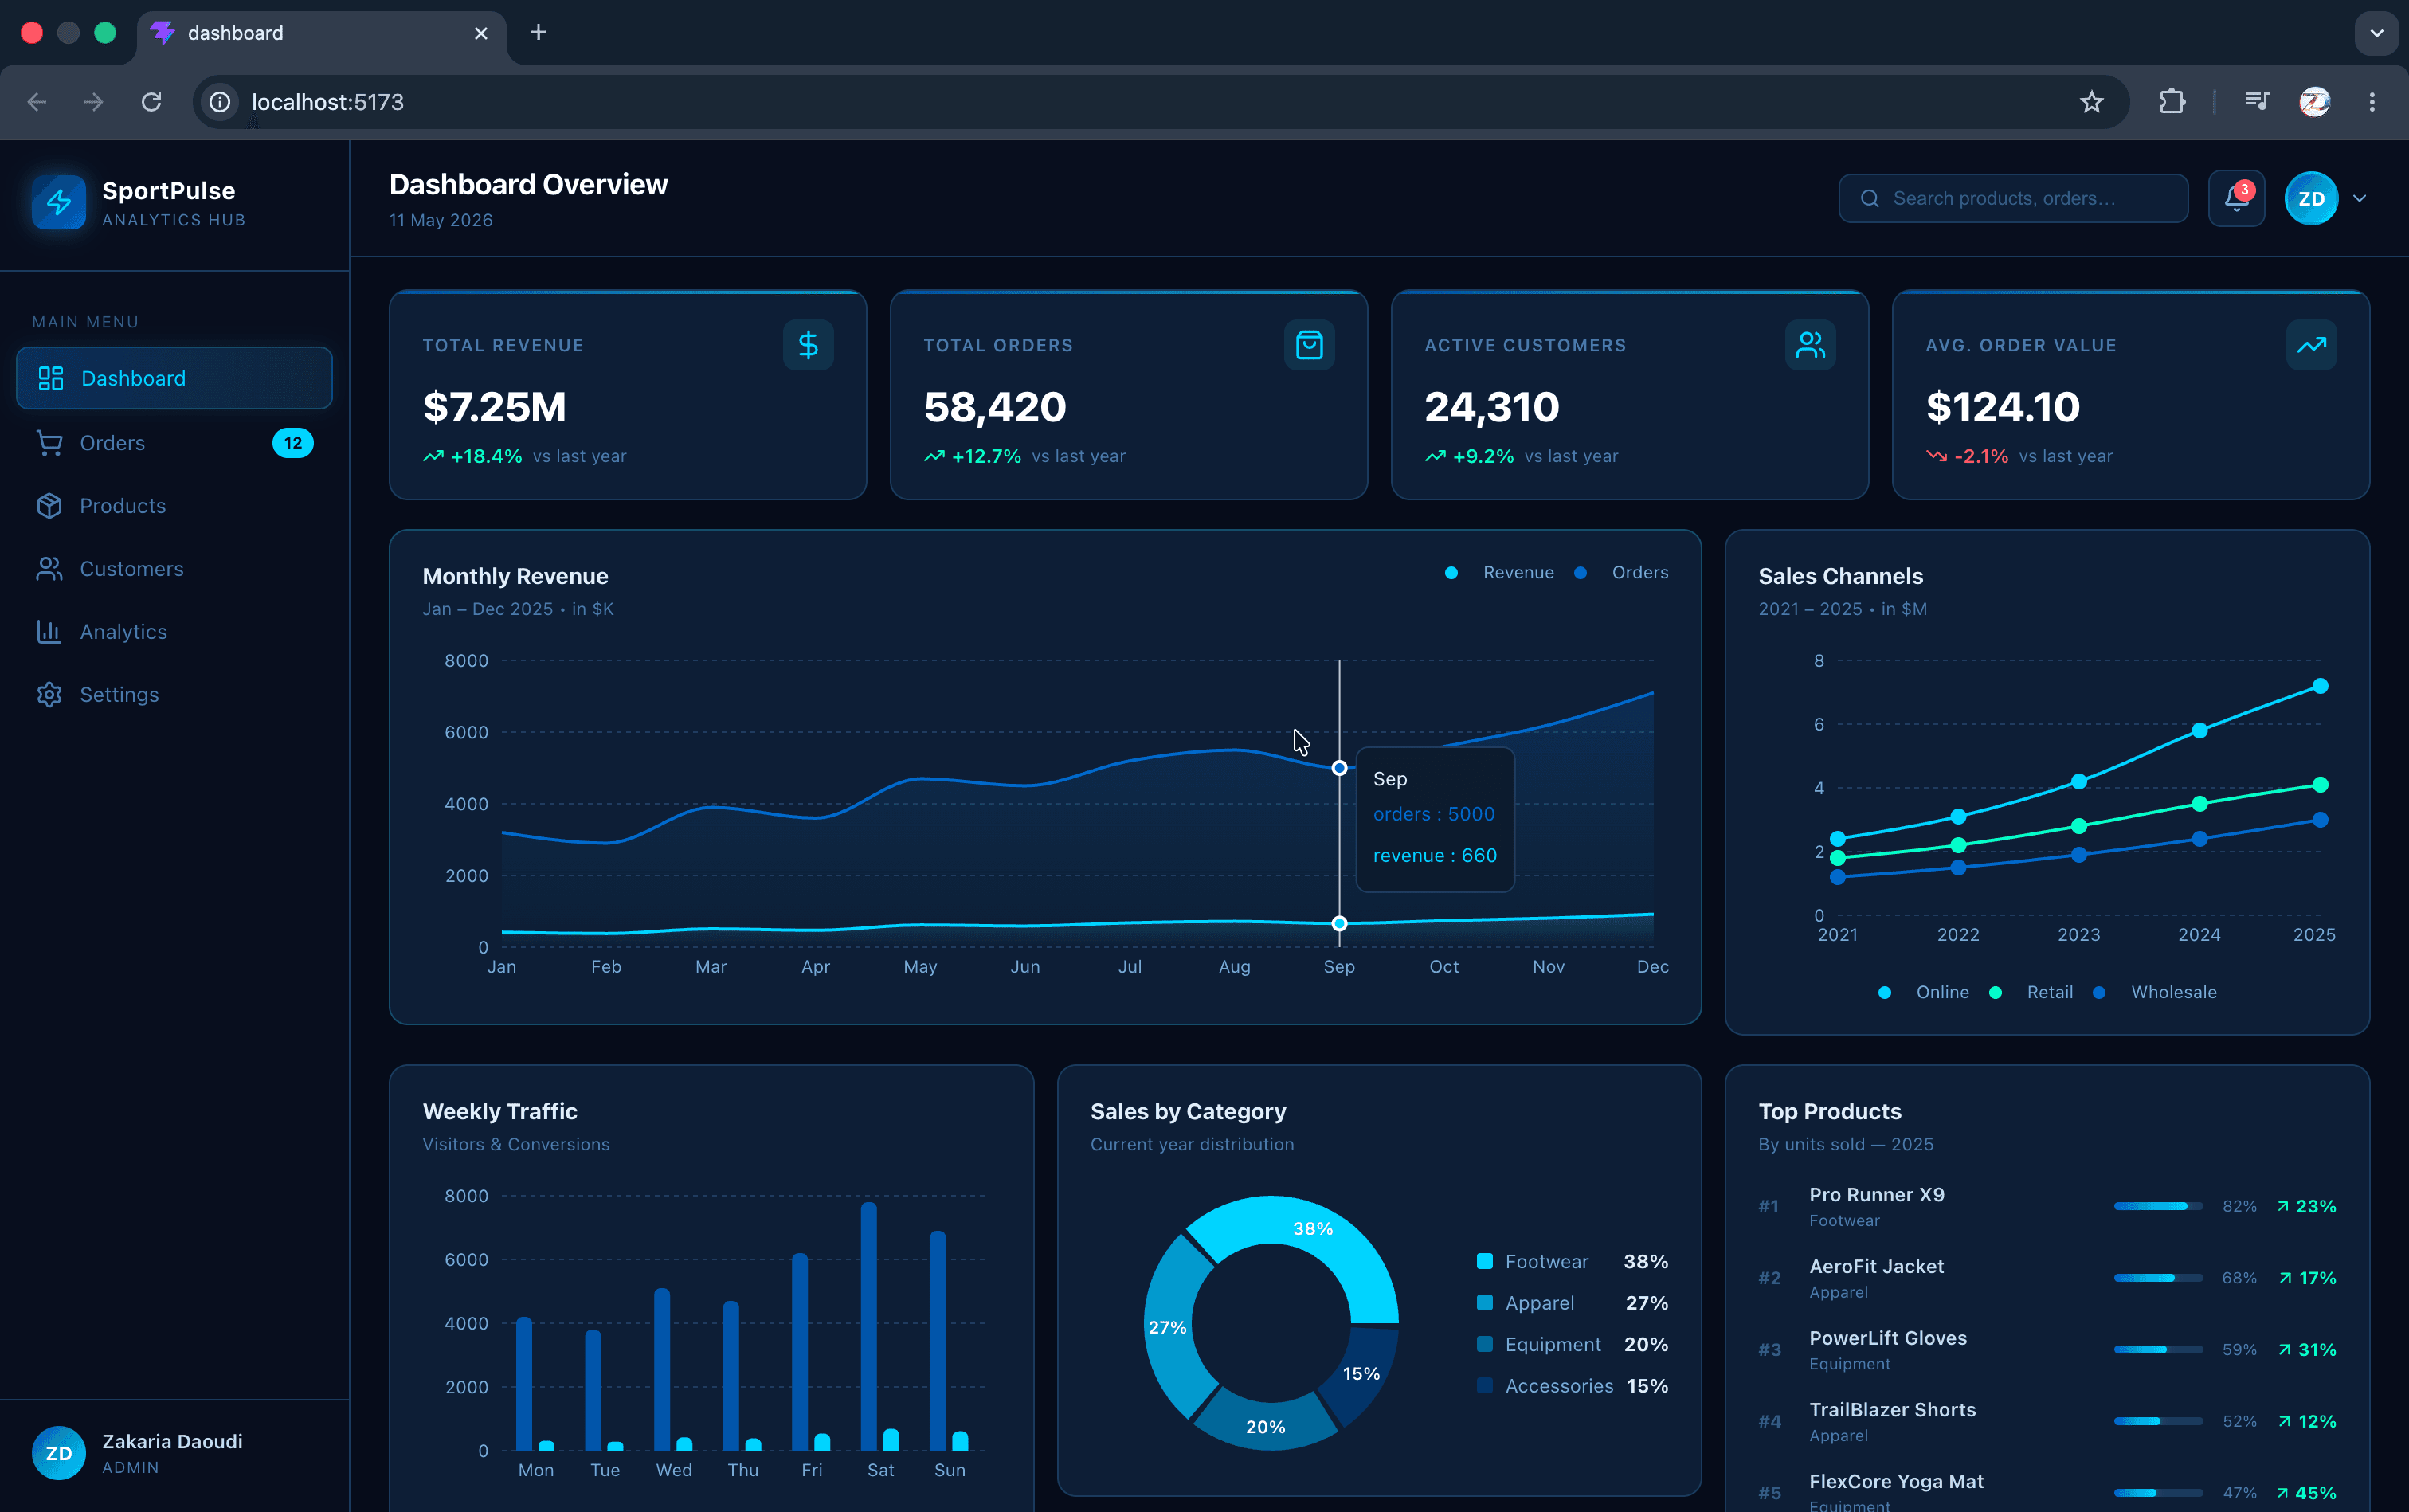Viewport: 2409px width, 1512px height.
Task: Click the 23% growth arrow for Pro Runner X9
Action: 2283,1206
